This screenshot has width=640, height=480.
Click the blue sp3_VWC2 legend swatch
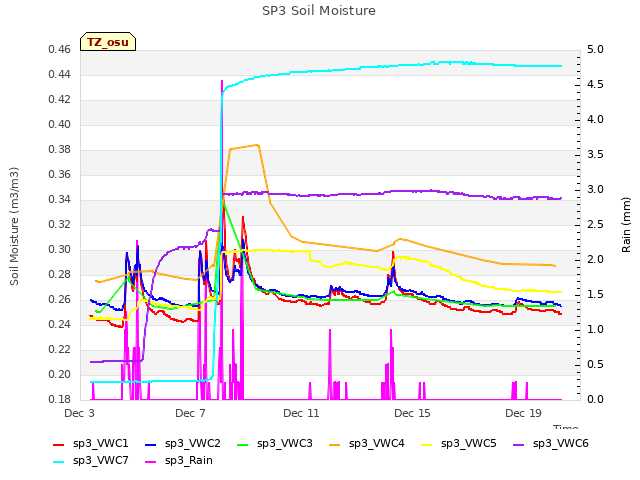tap(151, 444)
